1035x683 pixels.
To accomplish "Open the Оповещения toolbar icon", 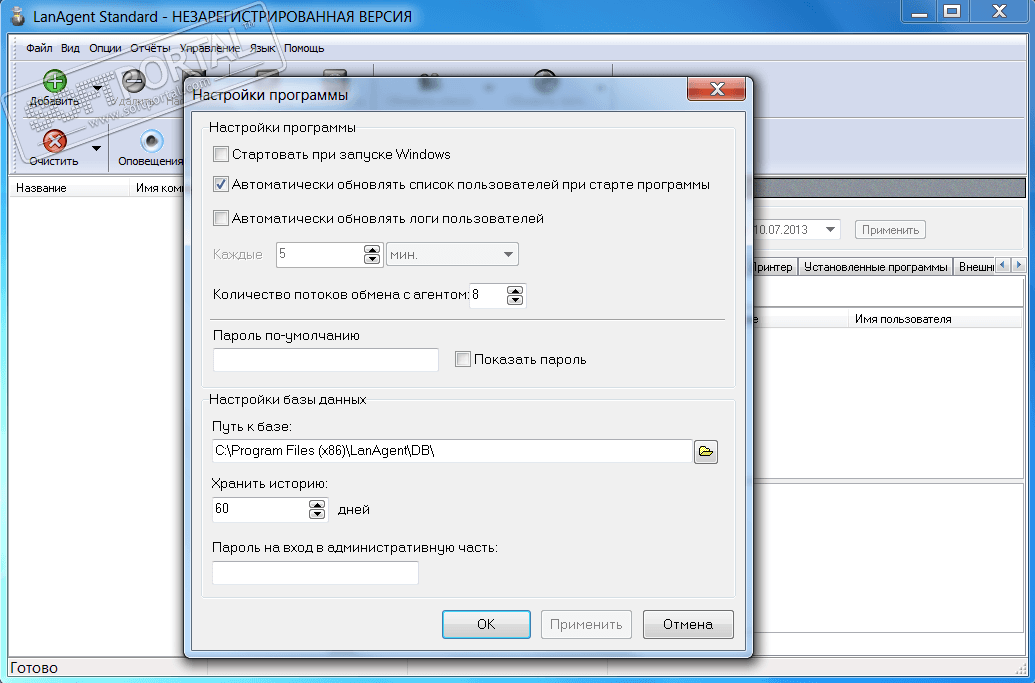I will (152, 141).
